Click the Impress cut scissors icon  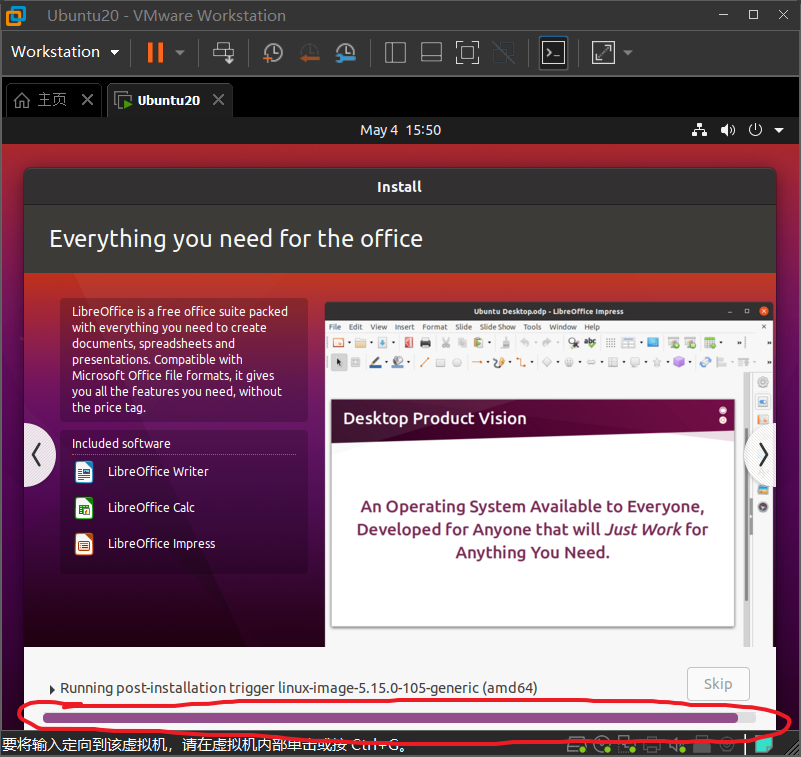pos(445,343)
